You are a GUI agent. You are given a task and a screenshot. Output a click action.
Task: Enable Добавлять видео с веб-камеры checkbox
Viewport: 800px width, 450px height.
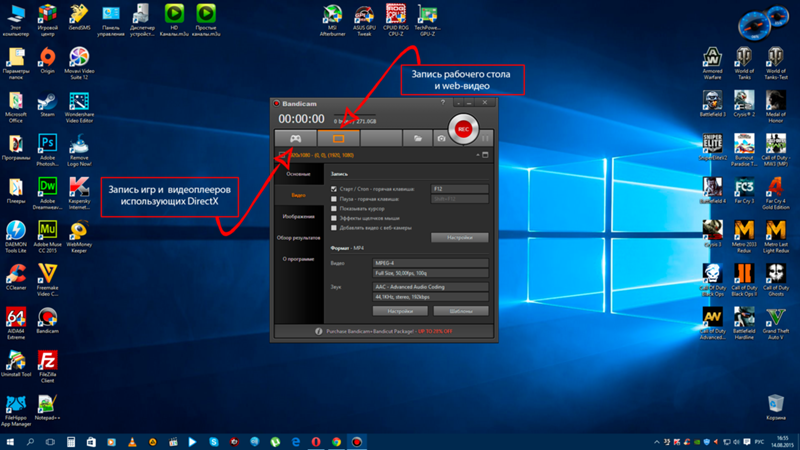(x=334, y=228)
